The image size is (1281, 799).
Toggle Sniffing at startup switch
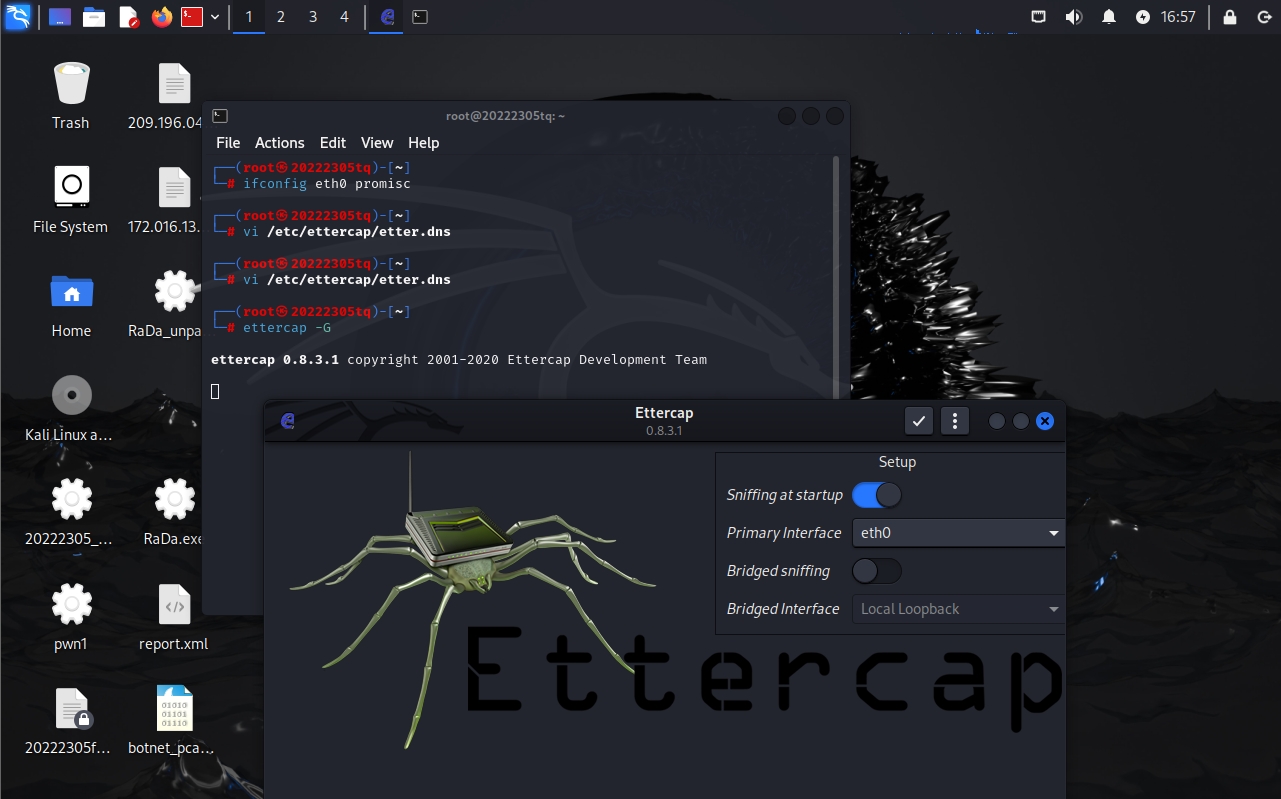click(876, 495)
